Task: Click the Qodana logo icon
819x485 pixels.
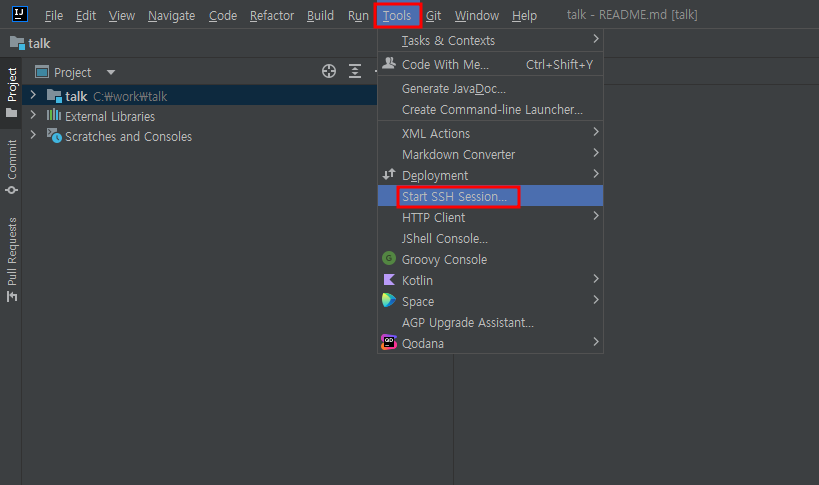Action: point(389,342)
